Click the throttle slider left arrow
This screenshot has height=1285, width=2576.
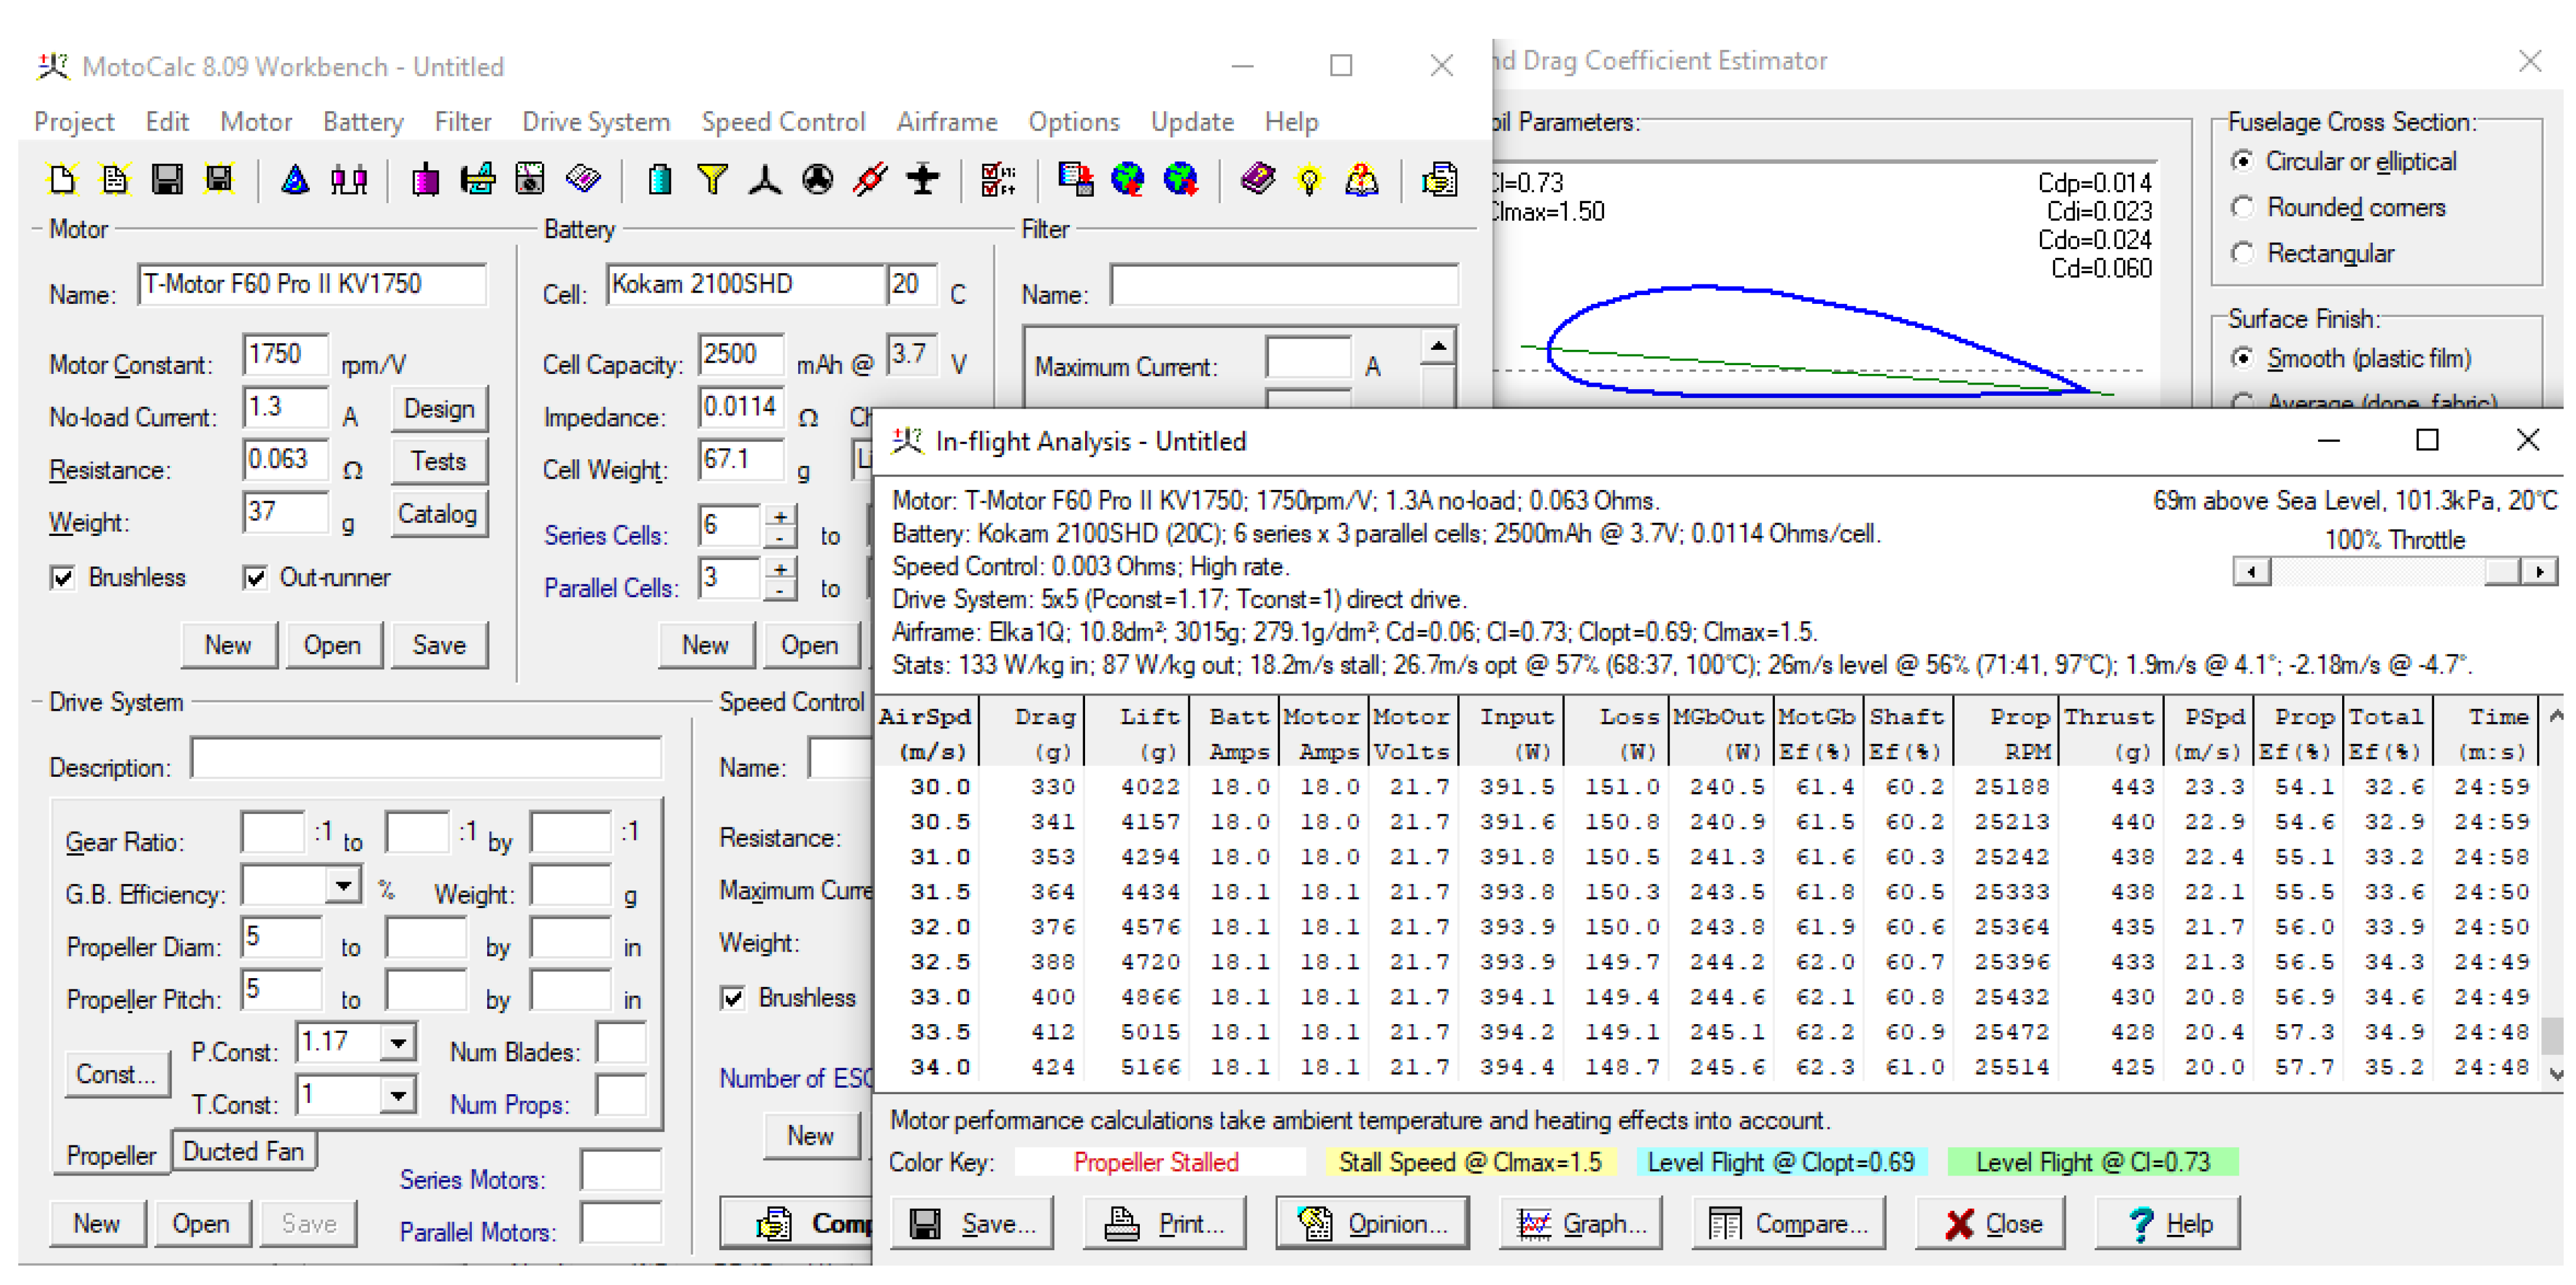click(x=2251, y=572)
